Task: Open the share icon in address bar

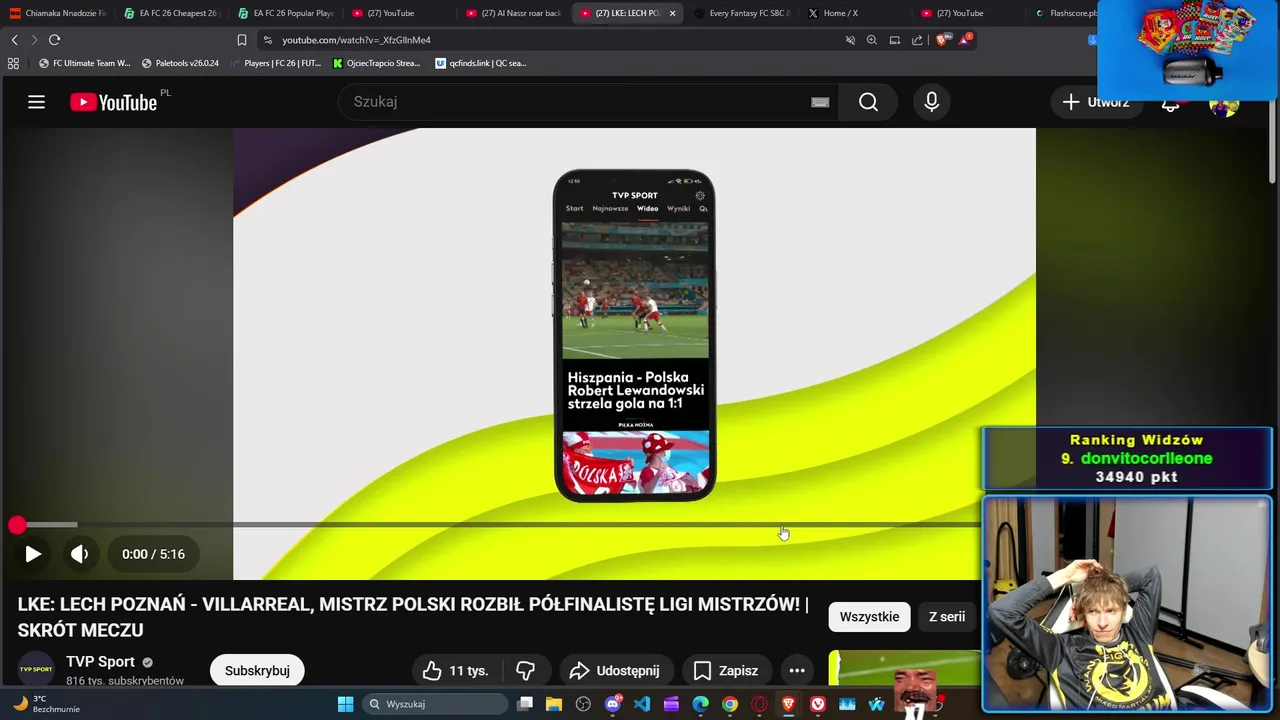Action: pos(917,40)
